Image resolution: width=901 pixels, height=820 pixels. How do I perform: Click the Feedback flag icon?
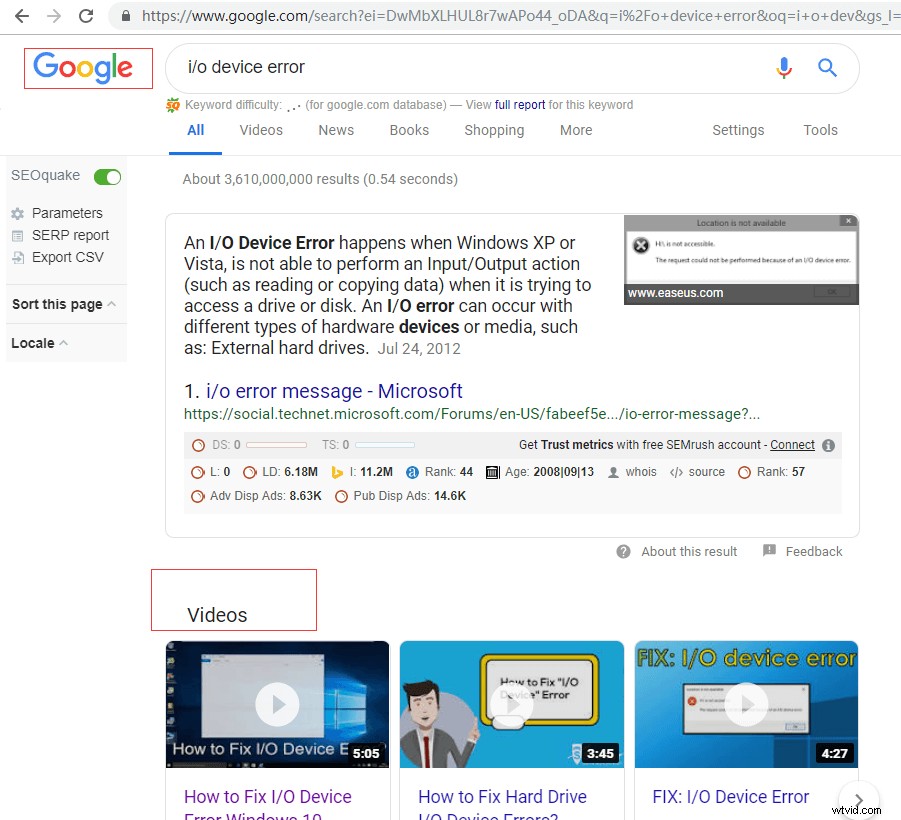tap(767, 551)
